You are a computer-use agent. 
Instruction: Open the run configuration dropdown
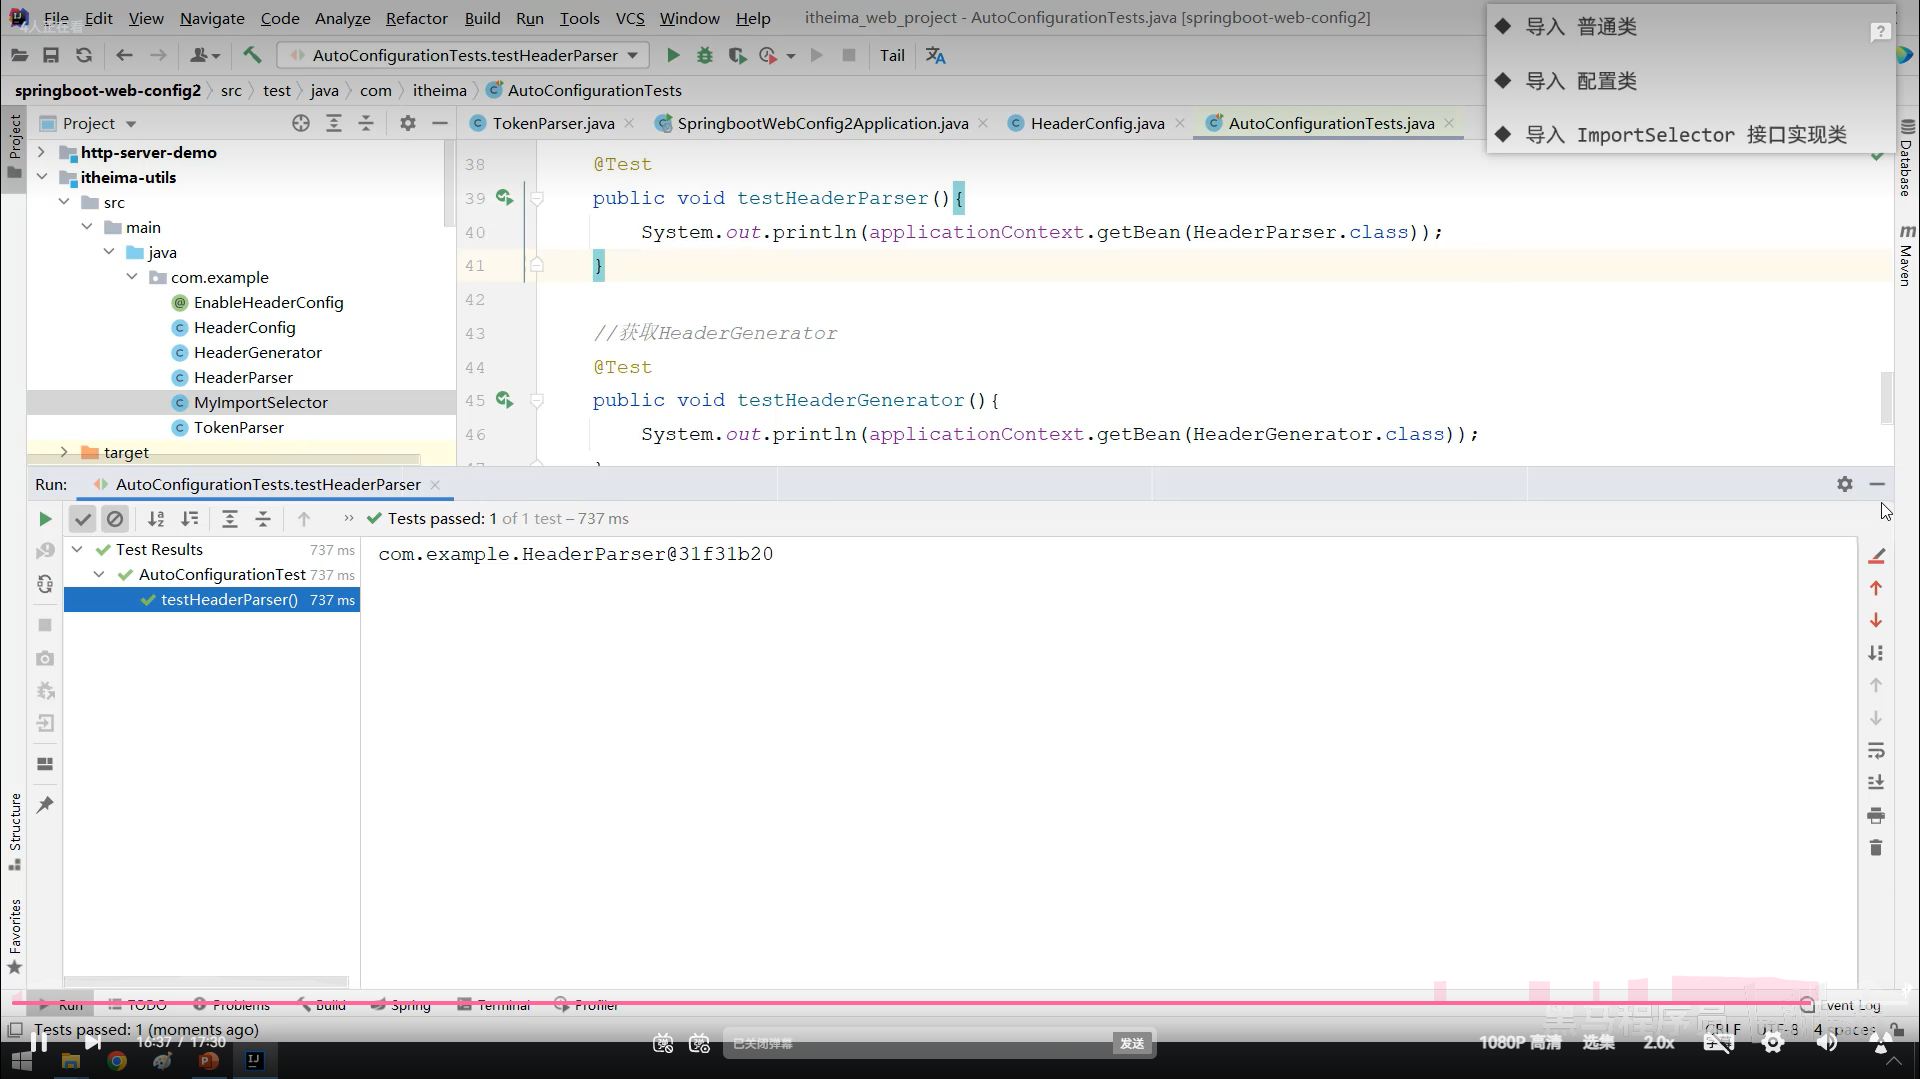[x=463, y=56]
